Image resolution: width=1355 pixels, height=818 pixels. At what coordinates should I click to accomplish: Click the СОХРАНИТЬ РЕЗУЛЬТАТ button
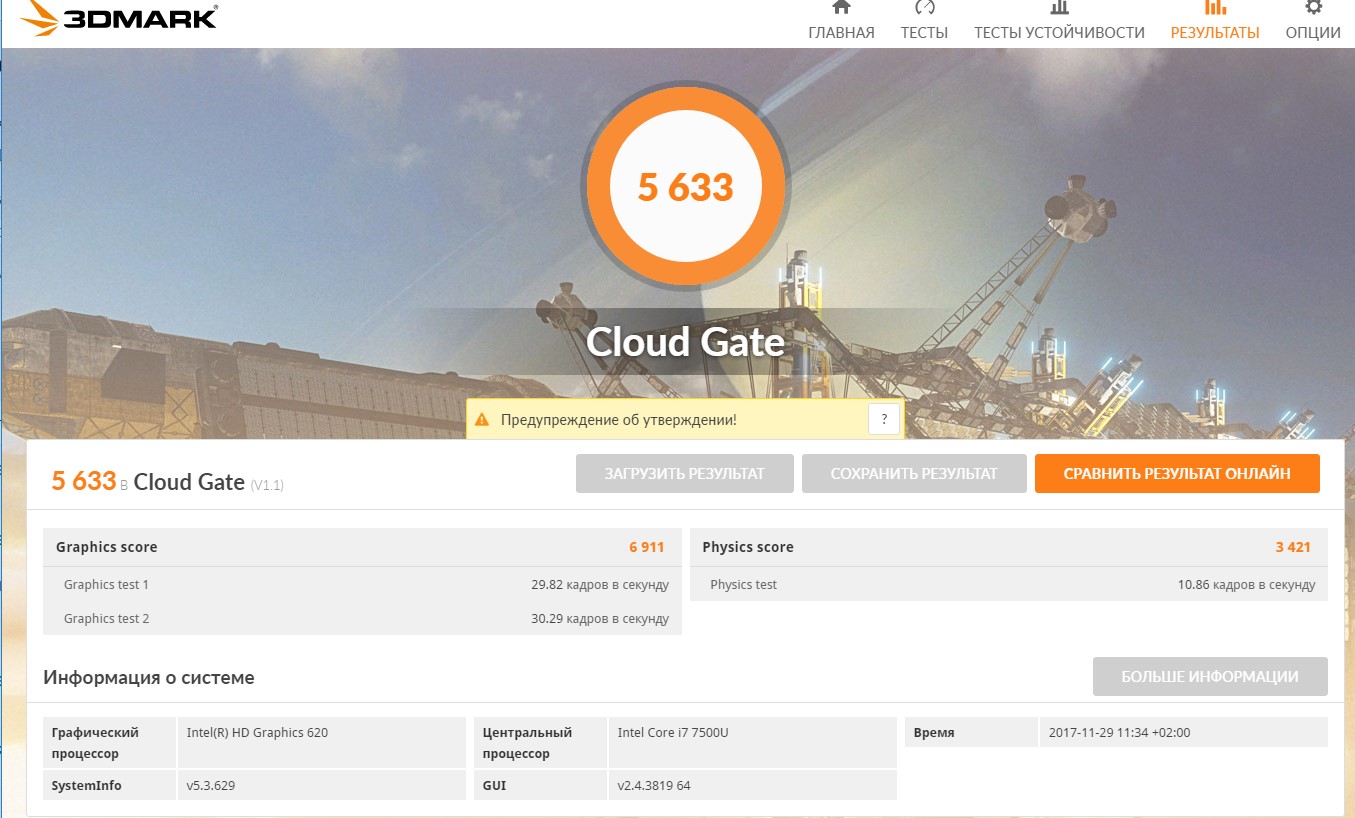coord(914,474)
